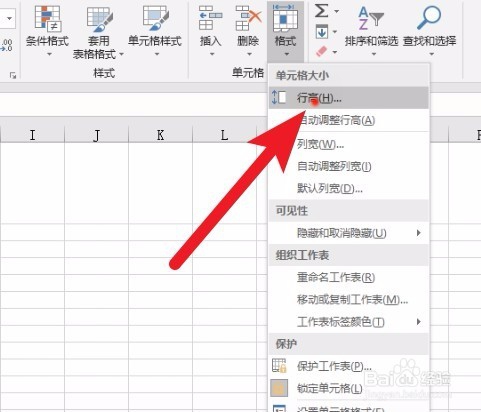Expand the 套用表格格式 dropdown arrow
The image size is (481, 412).
point(121,54)
